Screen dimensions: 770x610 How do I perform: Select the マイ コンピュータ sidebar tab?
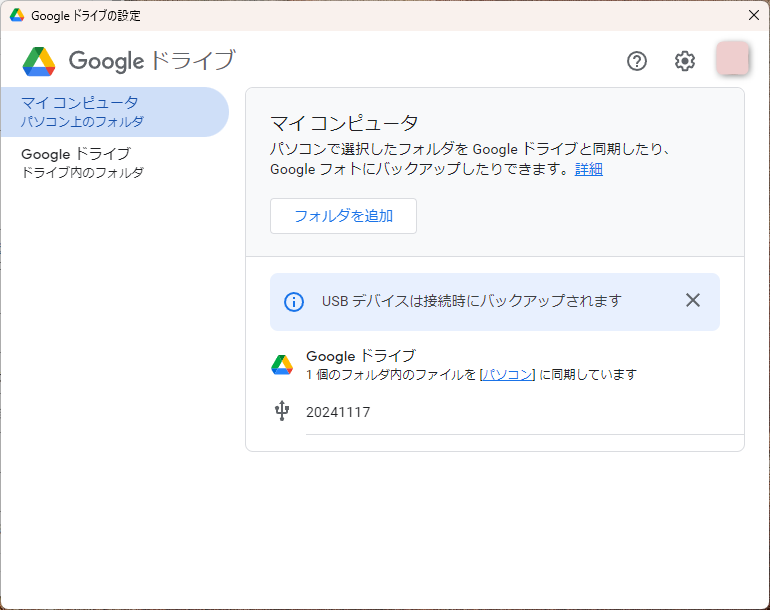tap(115, 112)
